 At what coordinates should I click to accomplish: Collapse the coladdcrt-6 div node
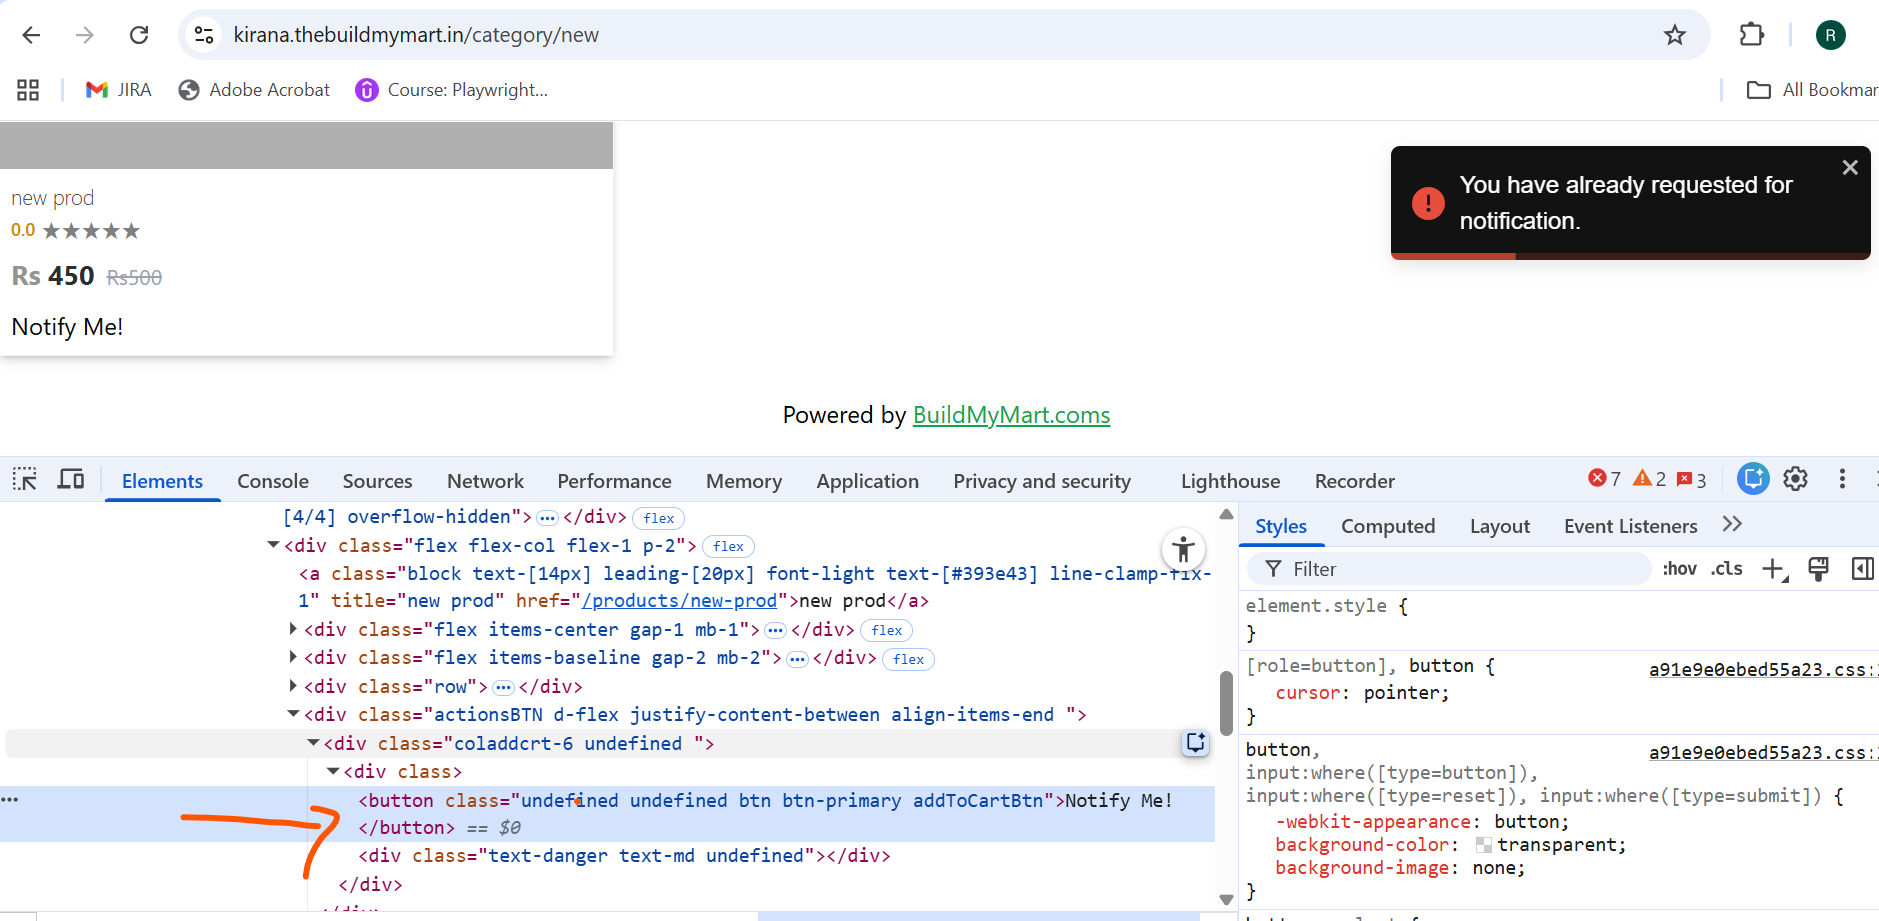coord(313,743)
